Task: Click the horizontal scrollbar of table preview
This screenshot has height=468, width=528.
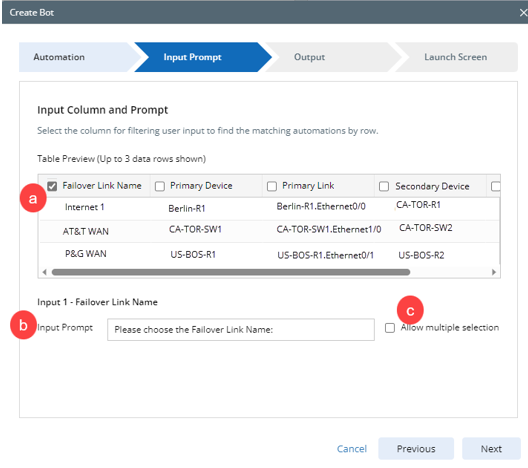Action: [231, 272]
